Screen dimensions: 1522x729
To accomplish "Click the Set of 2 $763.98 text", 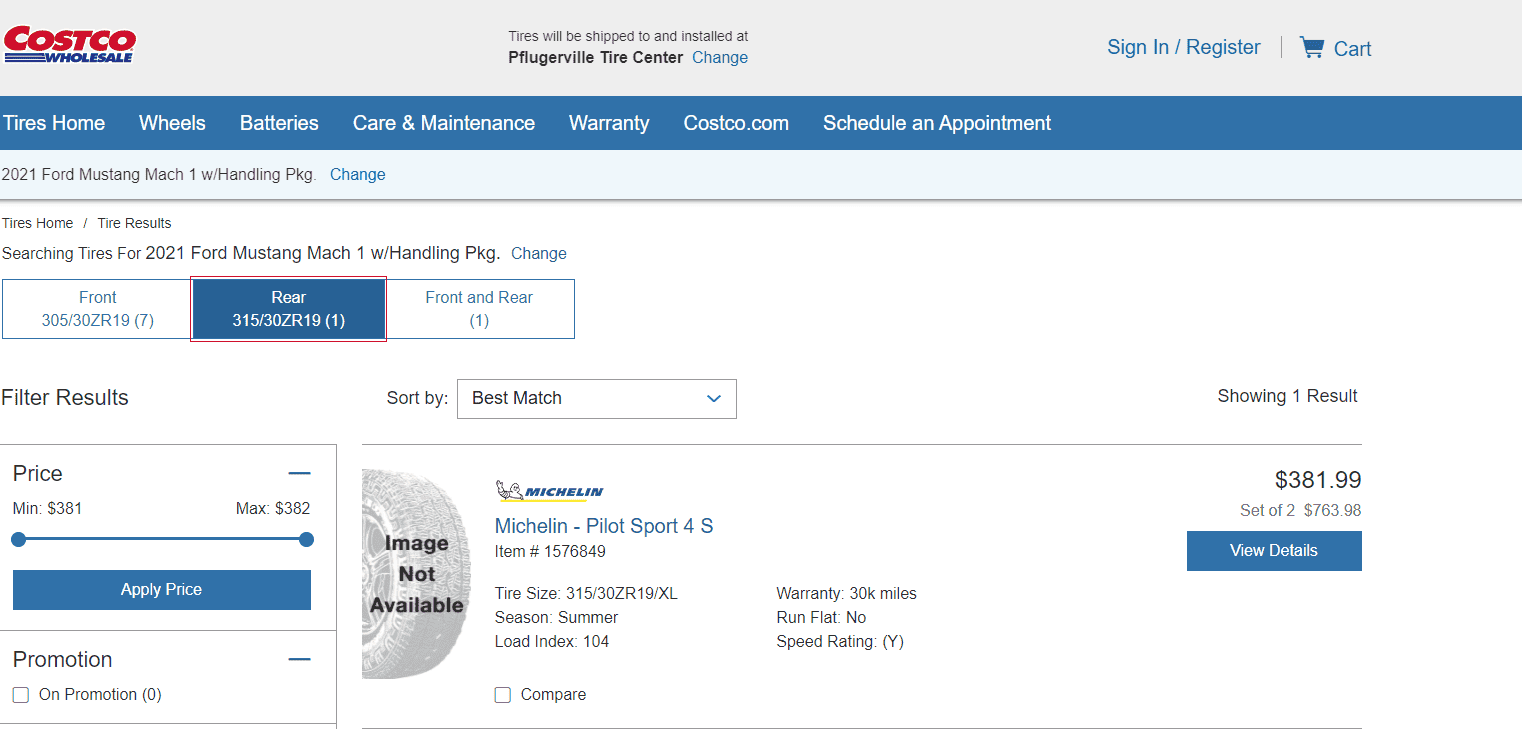I will pos(1301,511).
